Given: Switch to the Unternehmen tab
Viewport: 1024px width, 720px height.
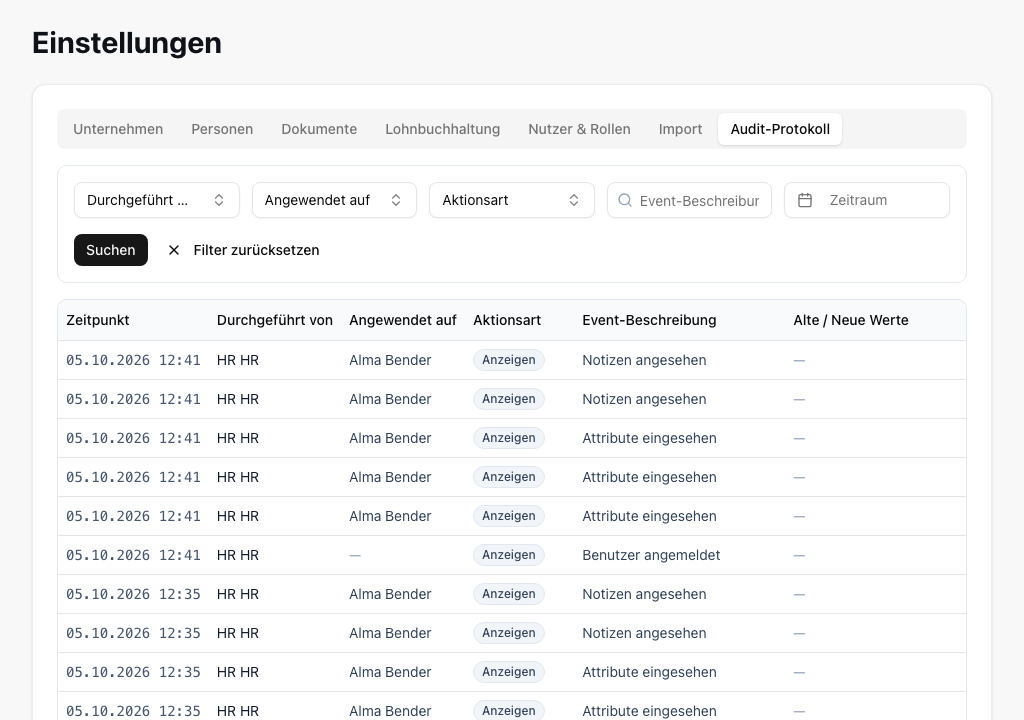Looking at the screenshot, I should [x=118, y=129].
